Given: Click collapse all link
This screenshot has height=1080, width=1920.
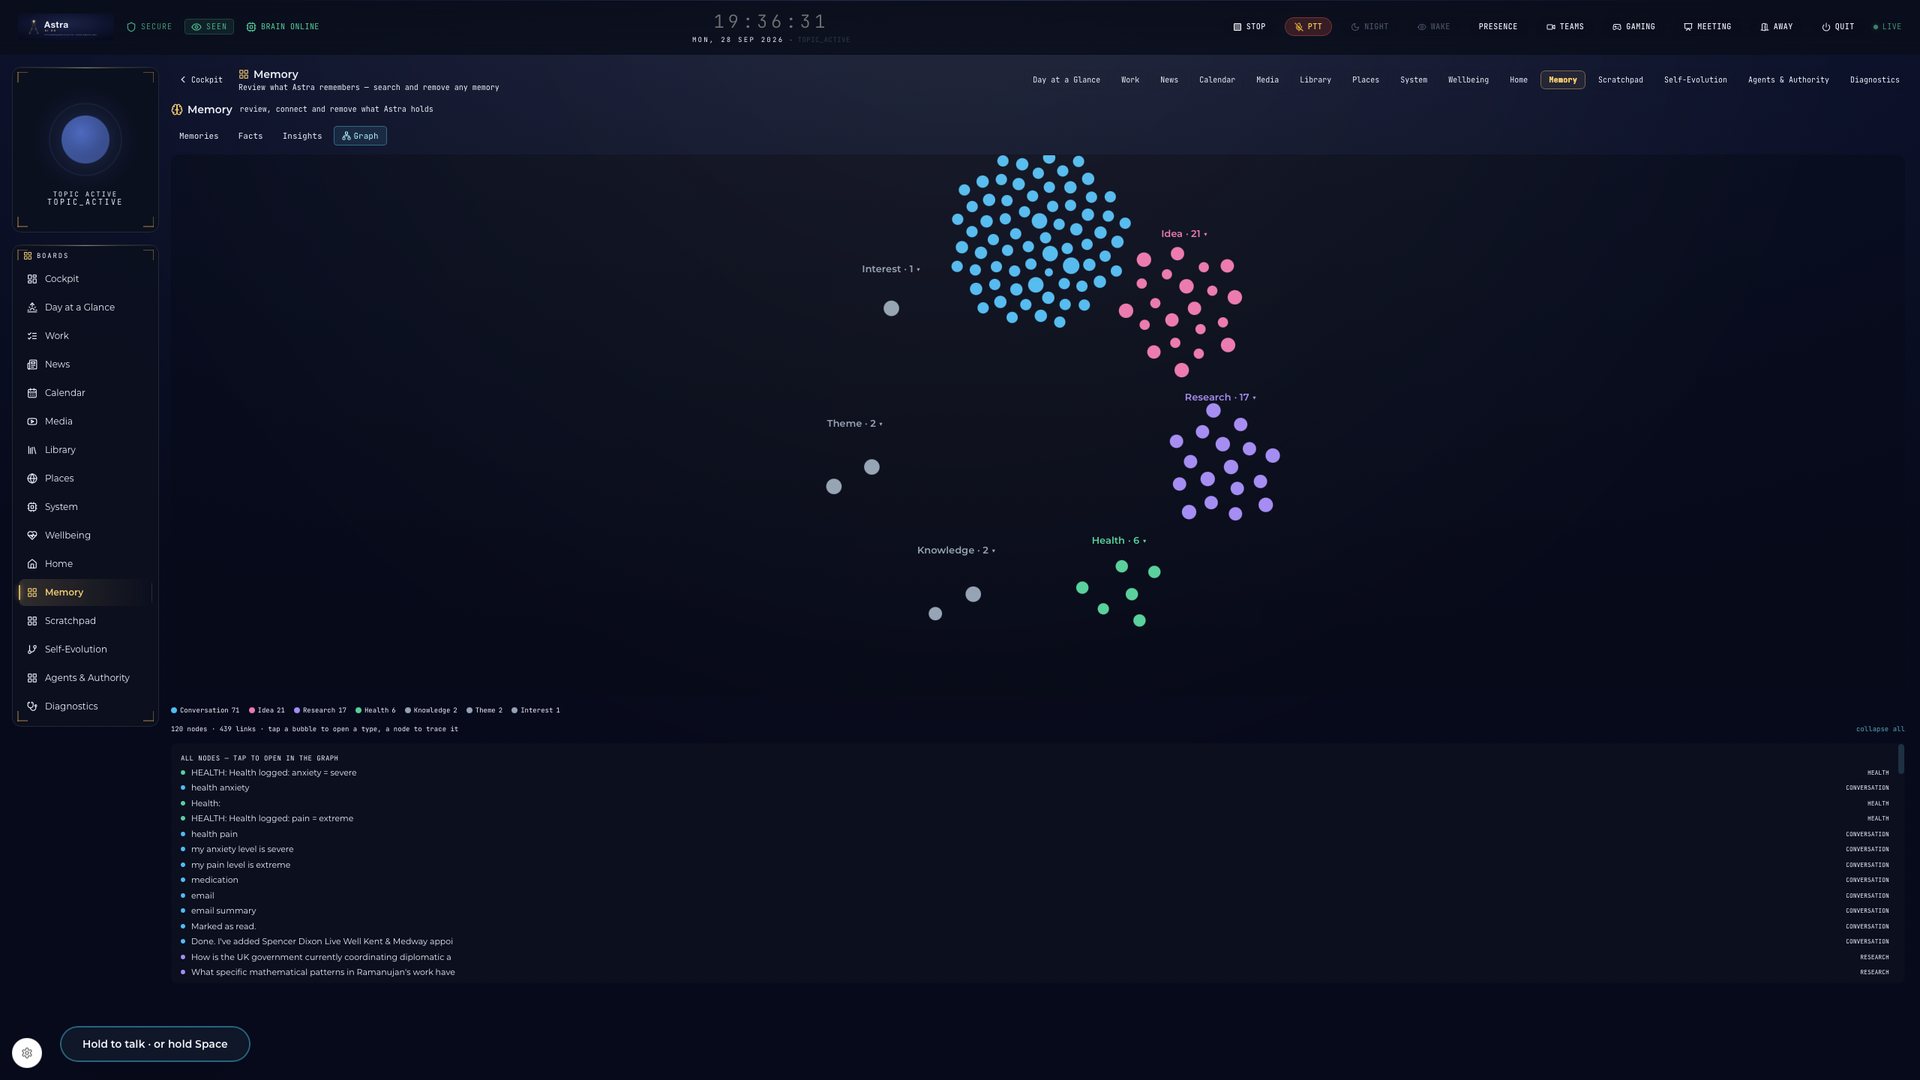Looking at the screenshot, I should [x=1880, y=729].
